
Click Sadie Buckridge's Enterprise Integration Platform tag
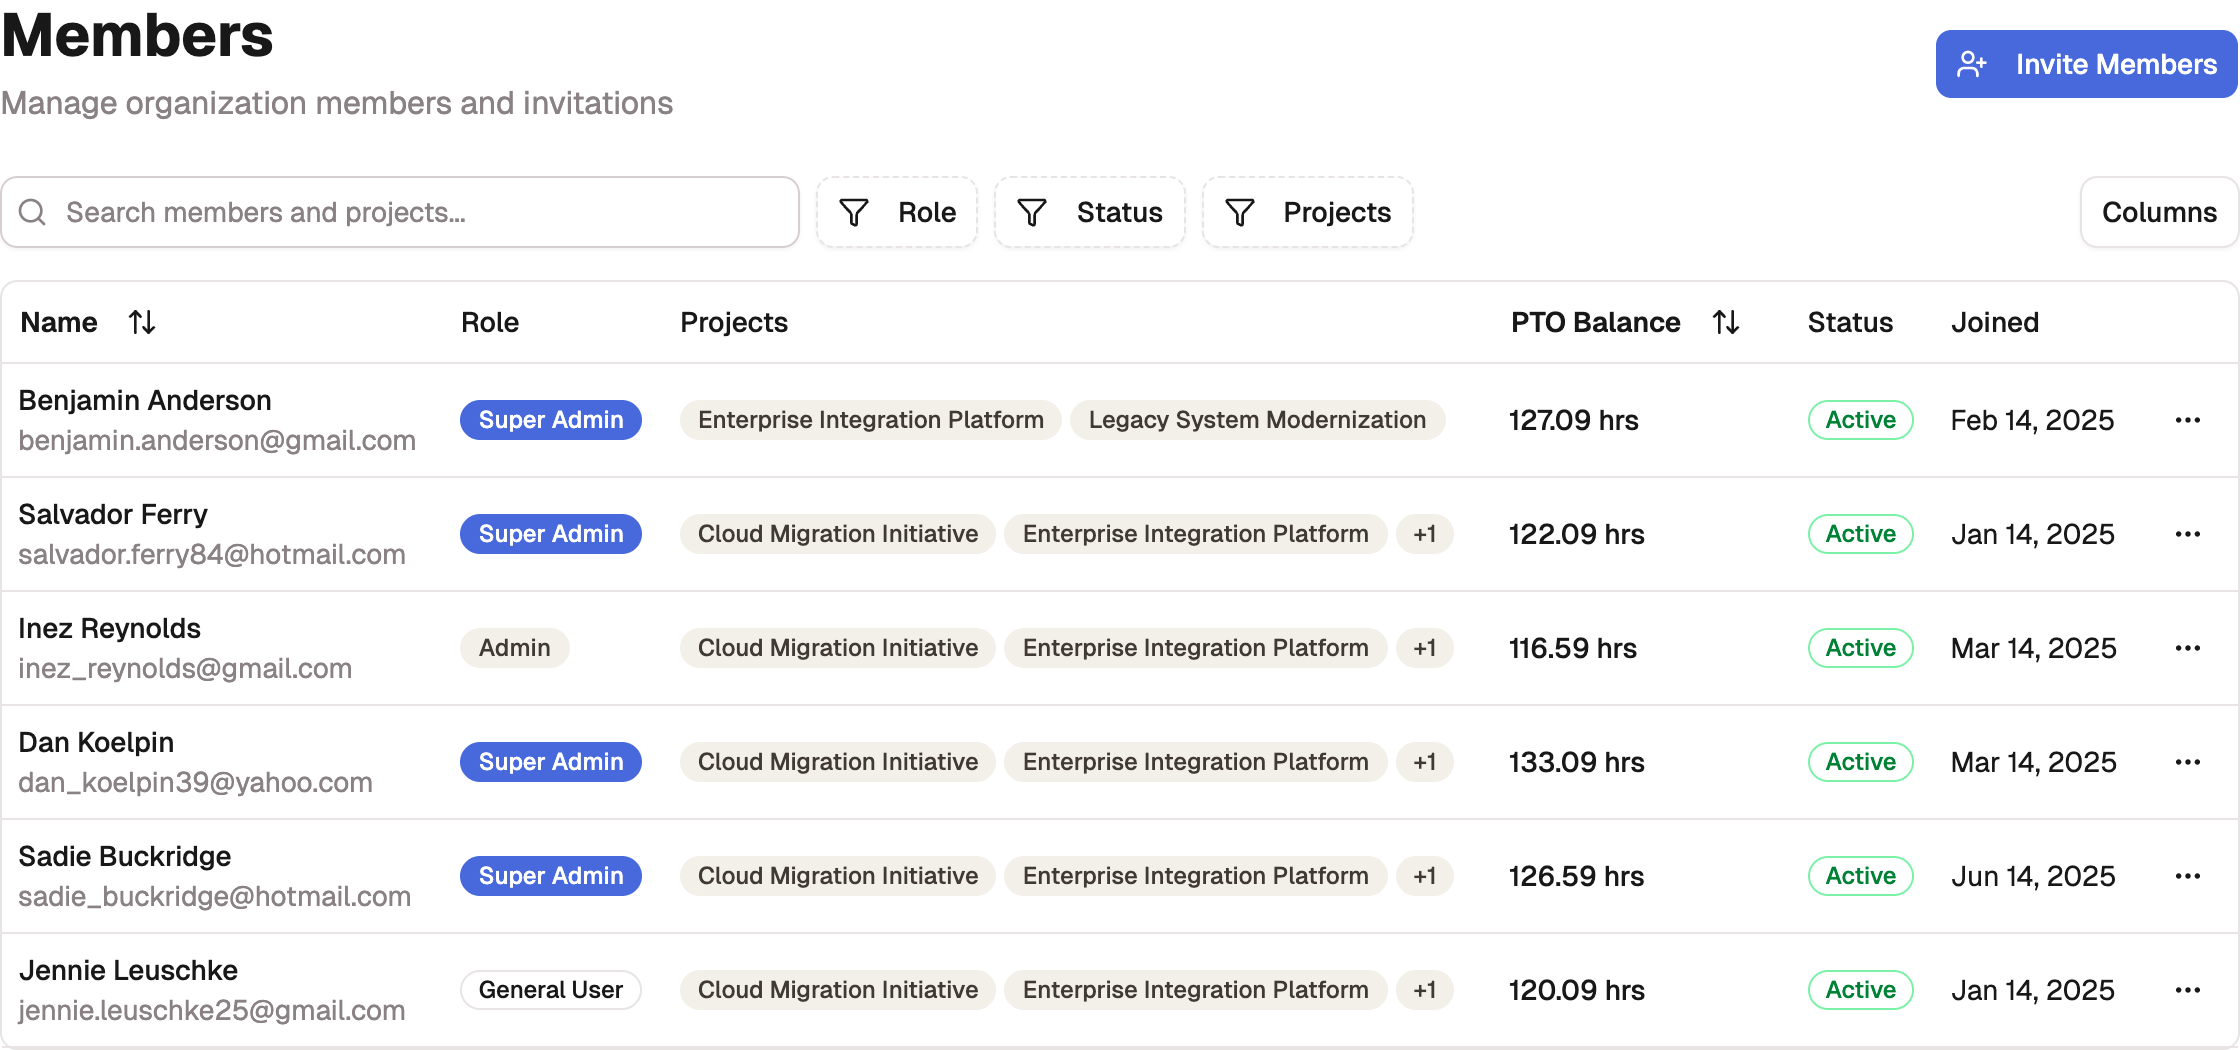click(1196, 876)
